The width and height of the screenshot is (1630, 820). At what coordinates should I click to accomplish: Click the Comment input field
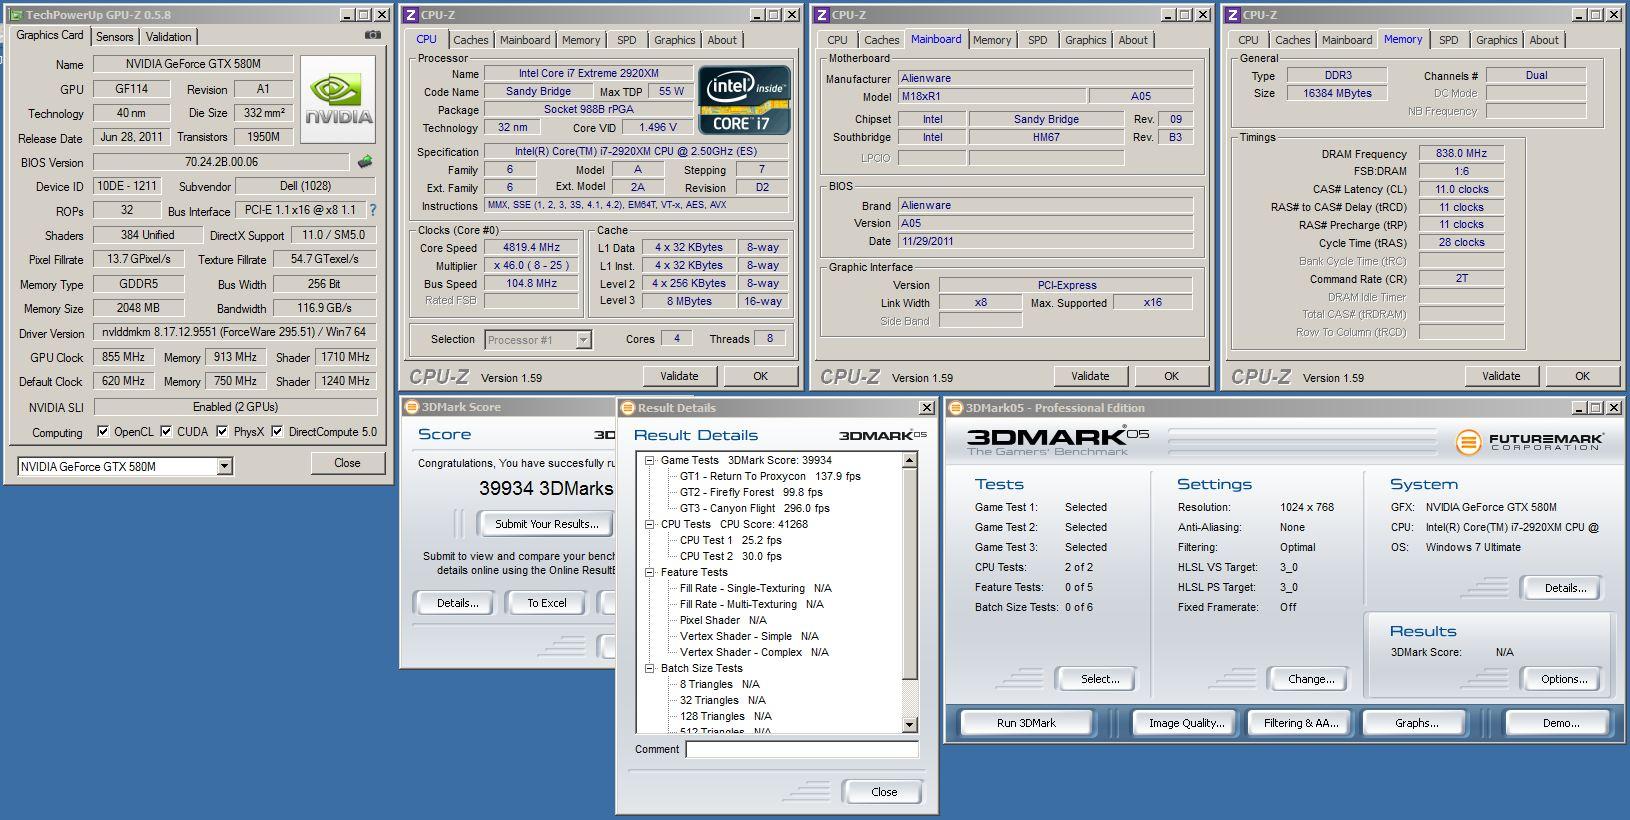(801, 749)
